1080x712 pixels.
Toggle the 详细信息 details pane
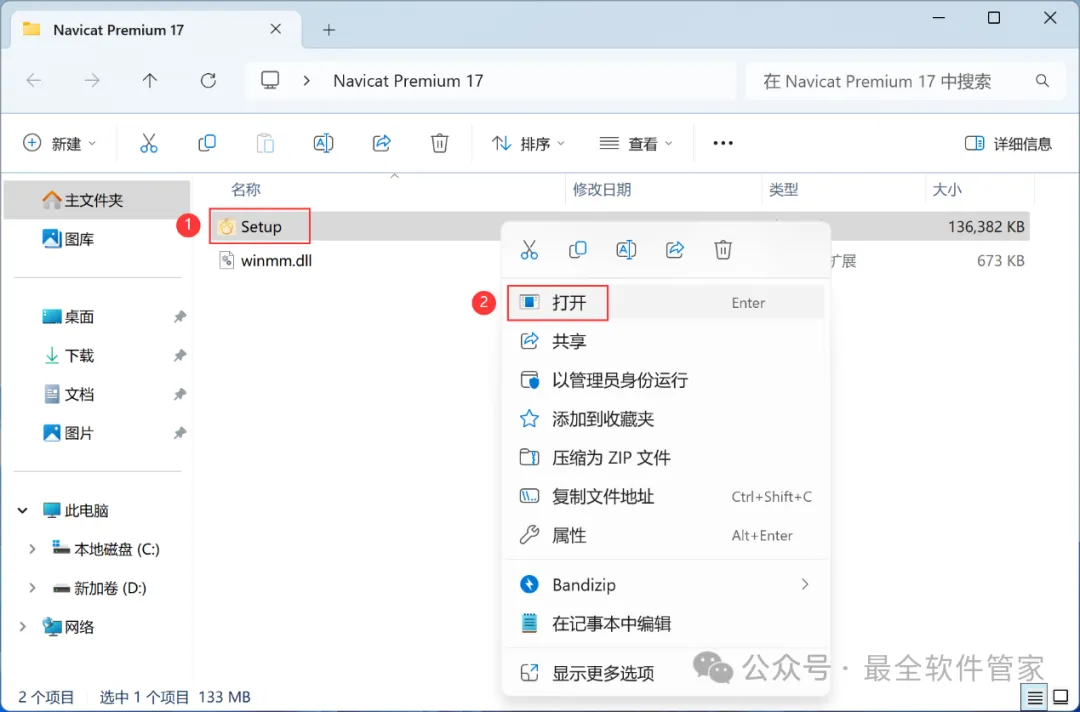pos(1008,143)
